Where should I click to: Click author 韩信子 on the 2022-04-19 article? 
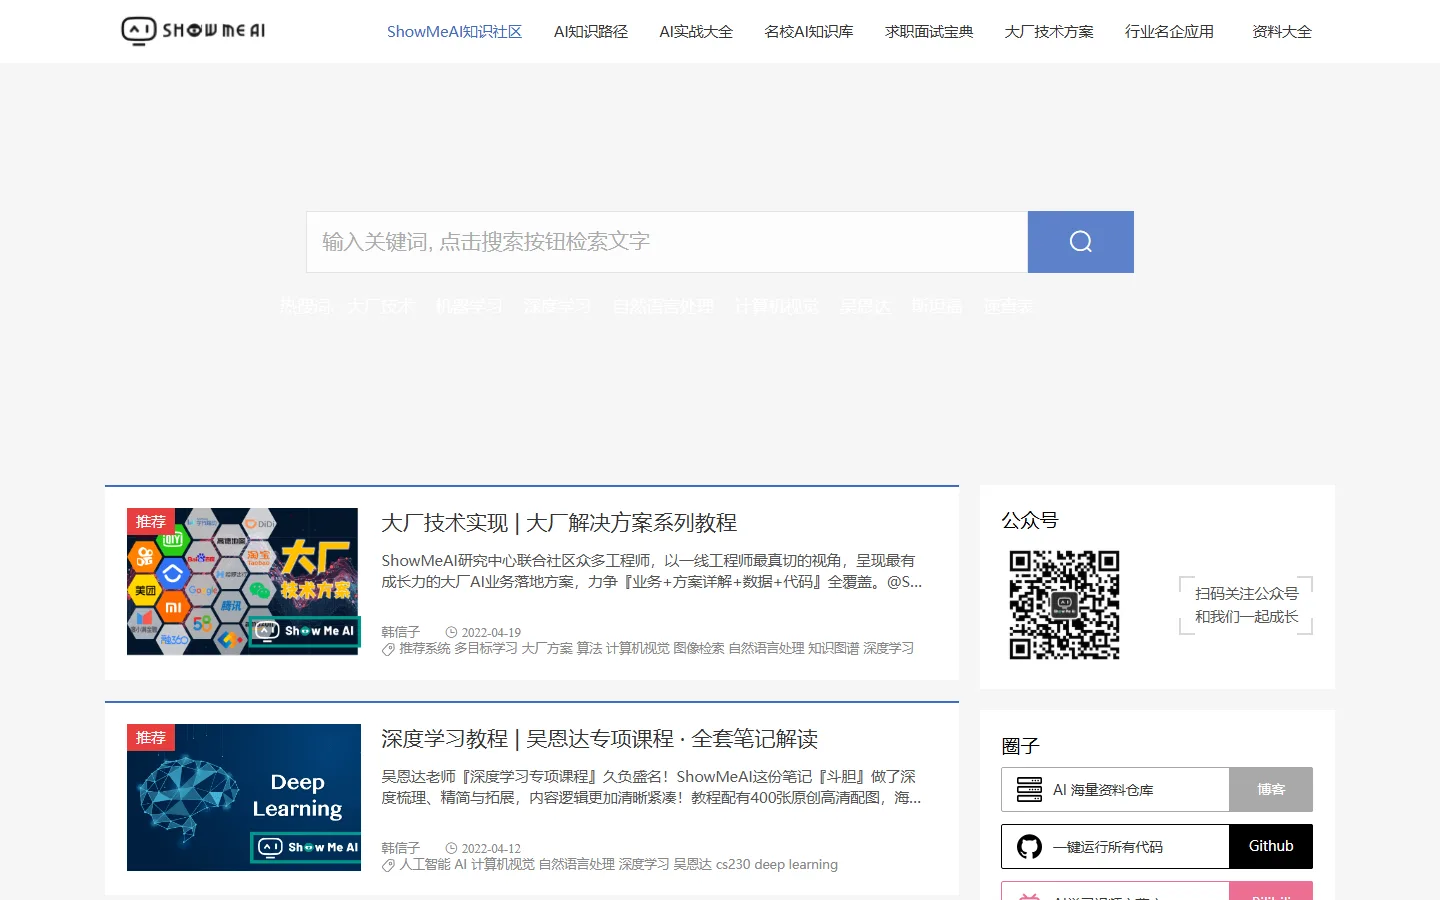pyautogui.click(x=401, y=632)
